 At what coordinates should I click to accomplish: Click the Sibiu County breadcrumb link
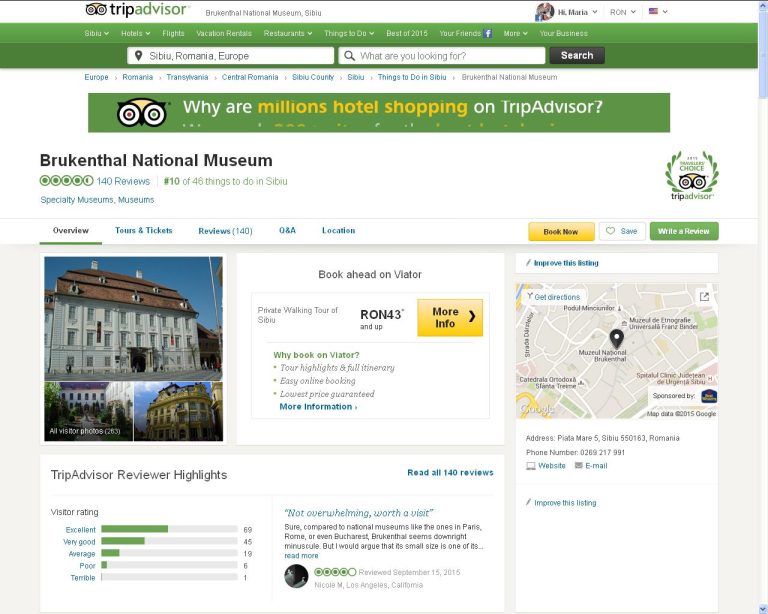(312, 77)
